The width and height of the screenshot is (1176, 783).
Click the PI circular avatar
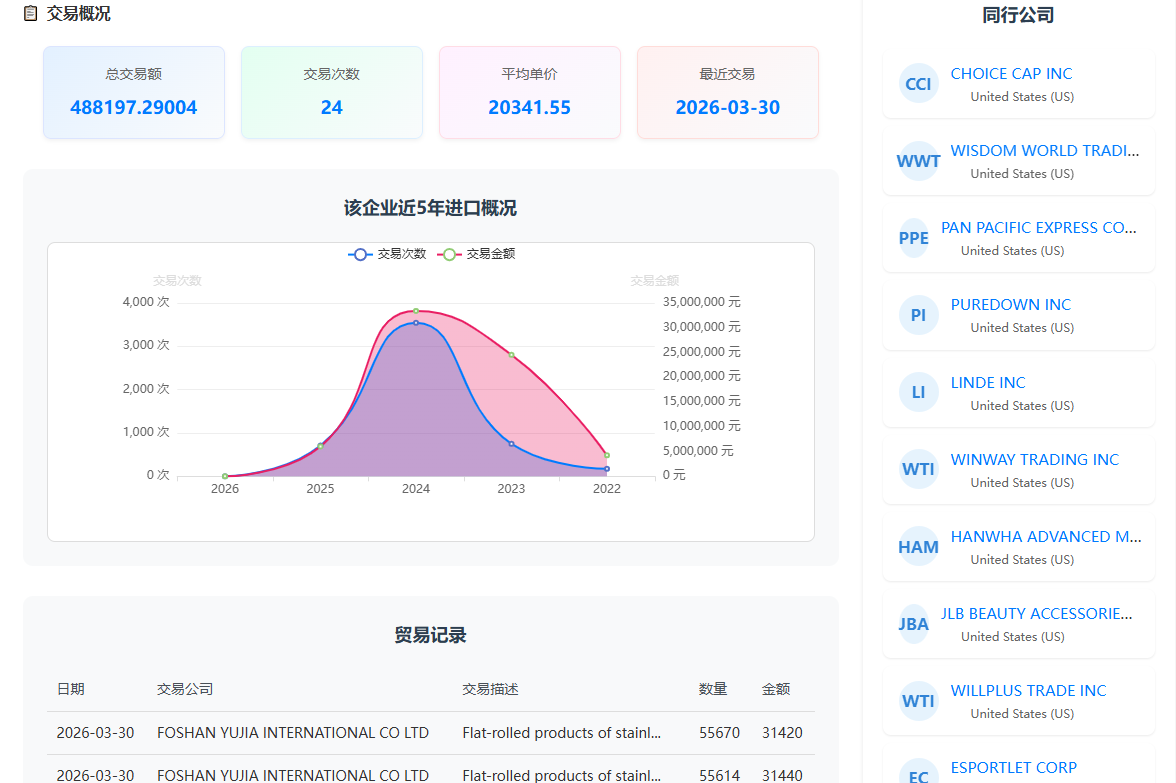(918, 315)
